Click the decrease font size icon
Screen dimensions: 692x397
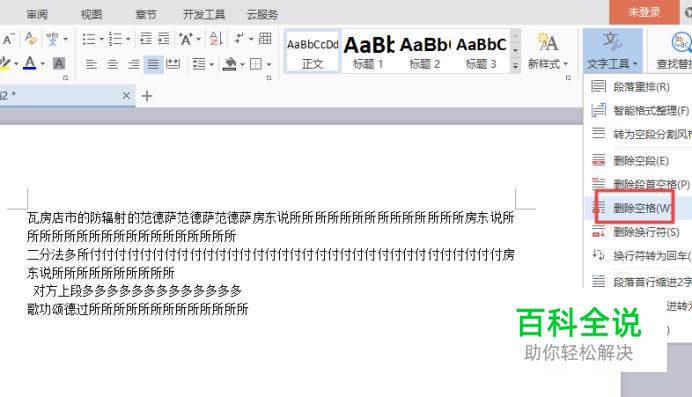pos(8,40)
